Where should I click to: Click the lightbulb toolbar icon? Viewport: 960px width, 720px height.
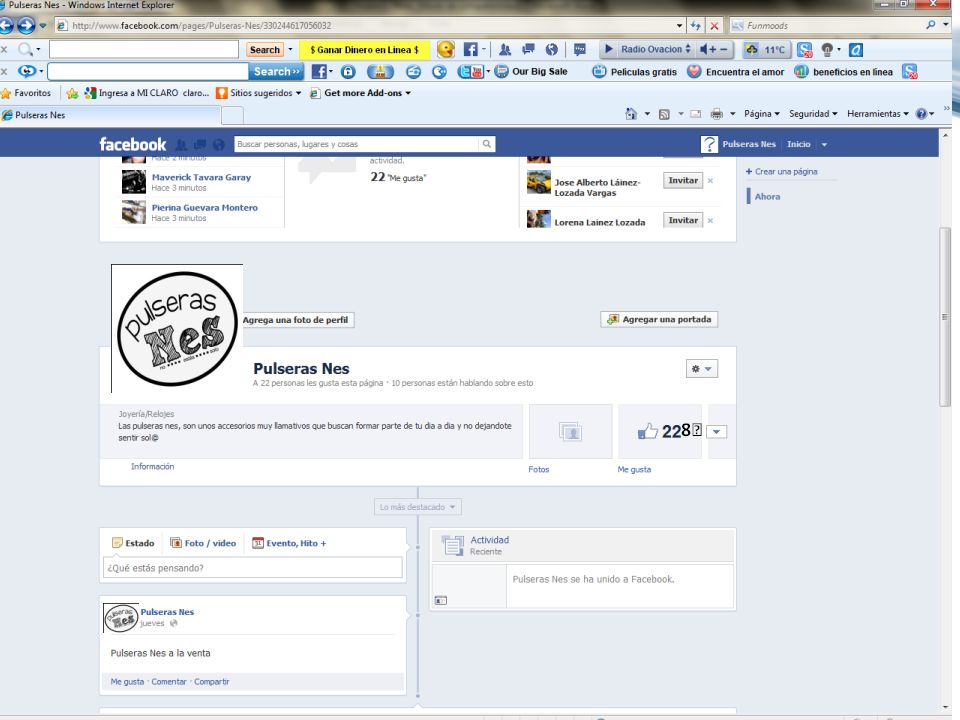pyautogui.click(x=827, y=50)
